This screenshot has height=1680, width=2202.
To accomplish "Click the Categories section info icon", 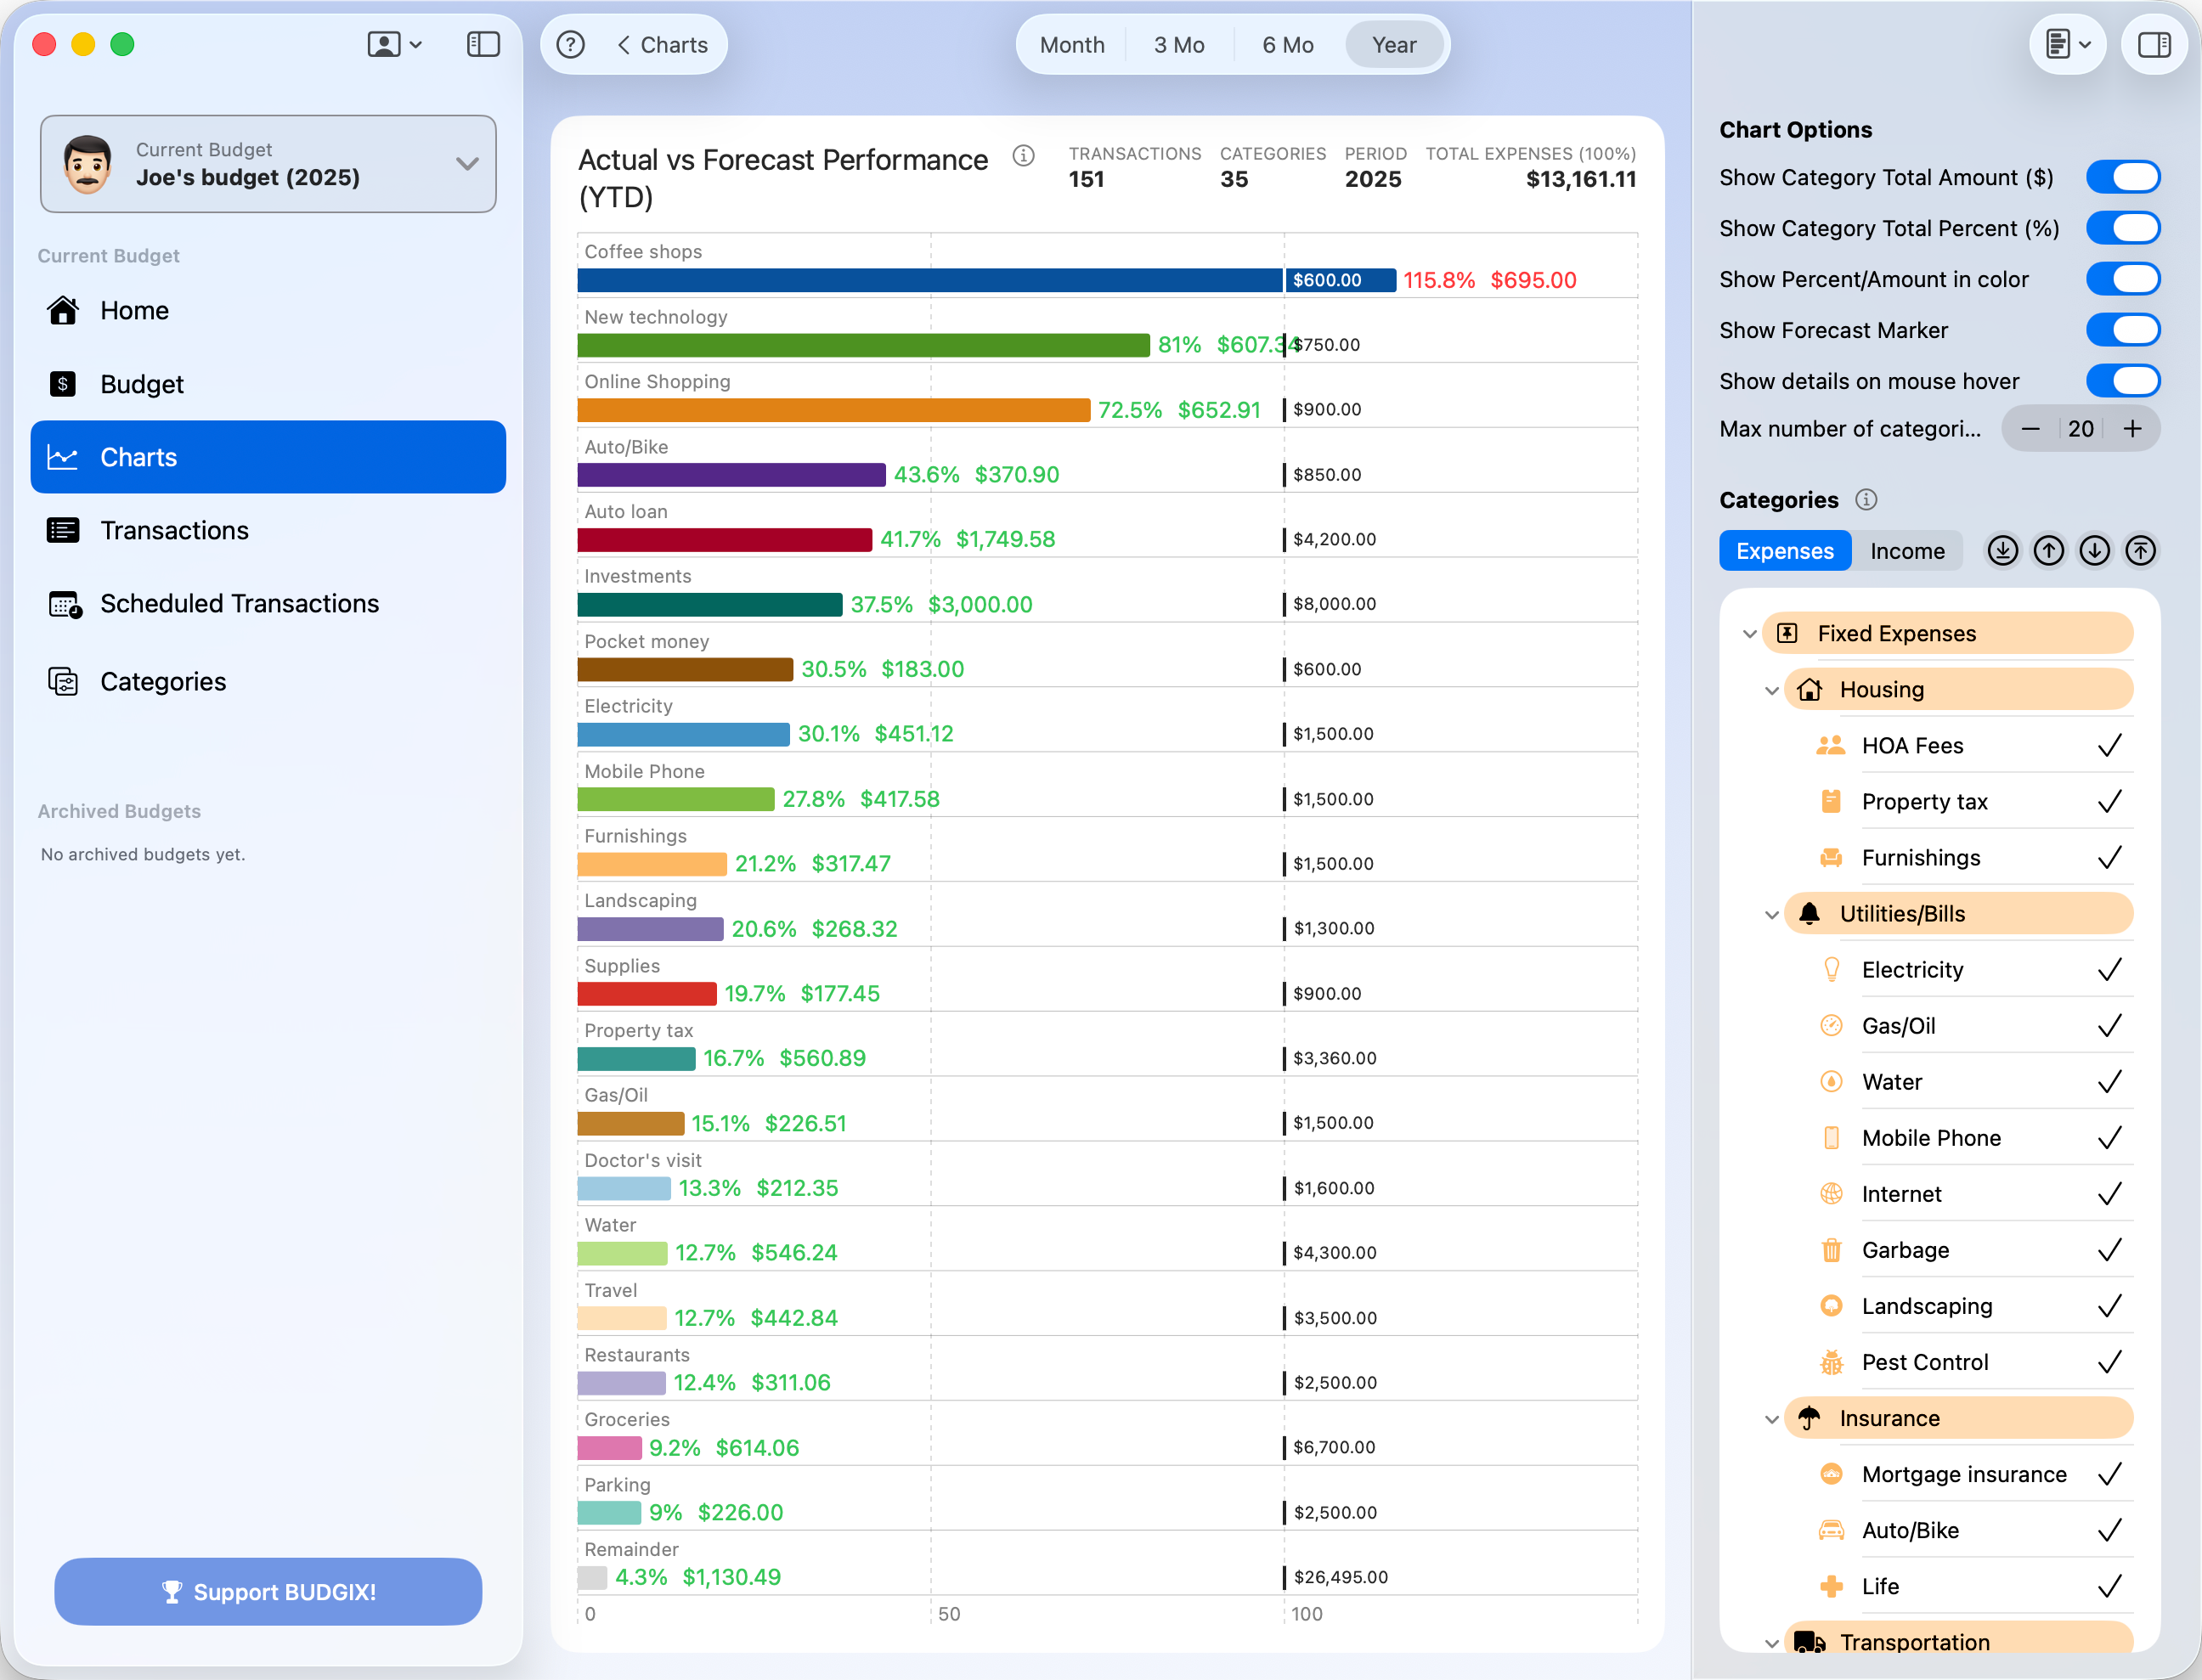I will coord(1865,500).
